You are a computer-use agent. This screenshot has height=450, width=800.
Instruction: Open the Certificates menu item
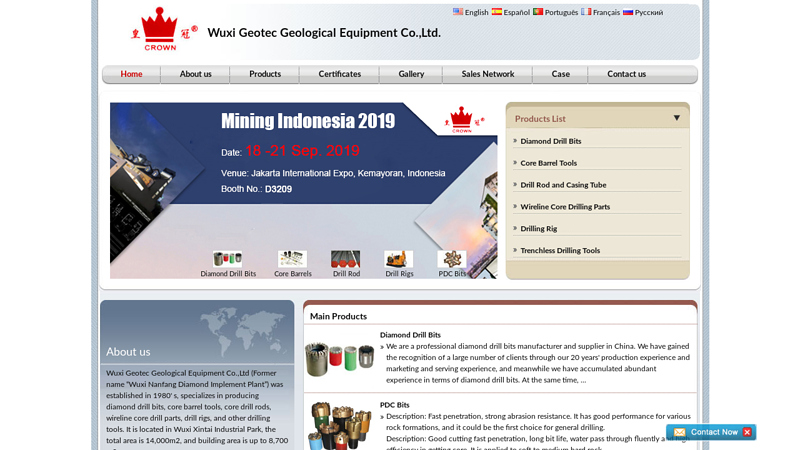339,74
